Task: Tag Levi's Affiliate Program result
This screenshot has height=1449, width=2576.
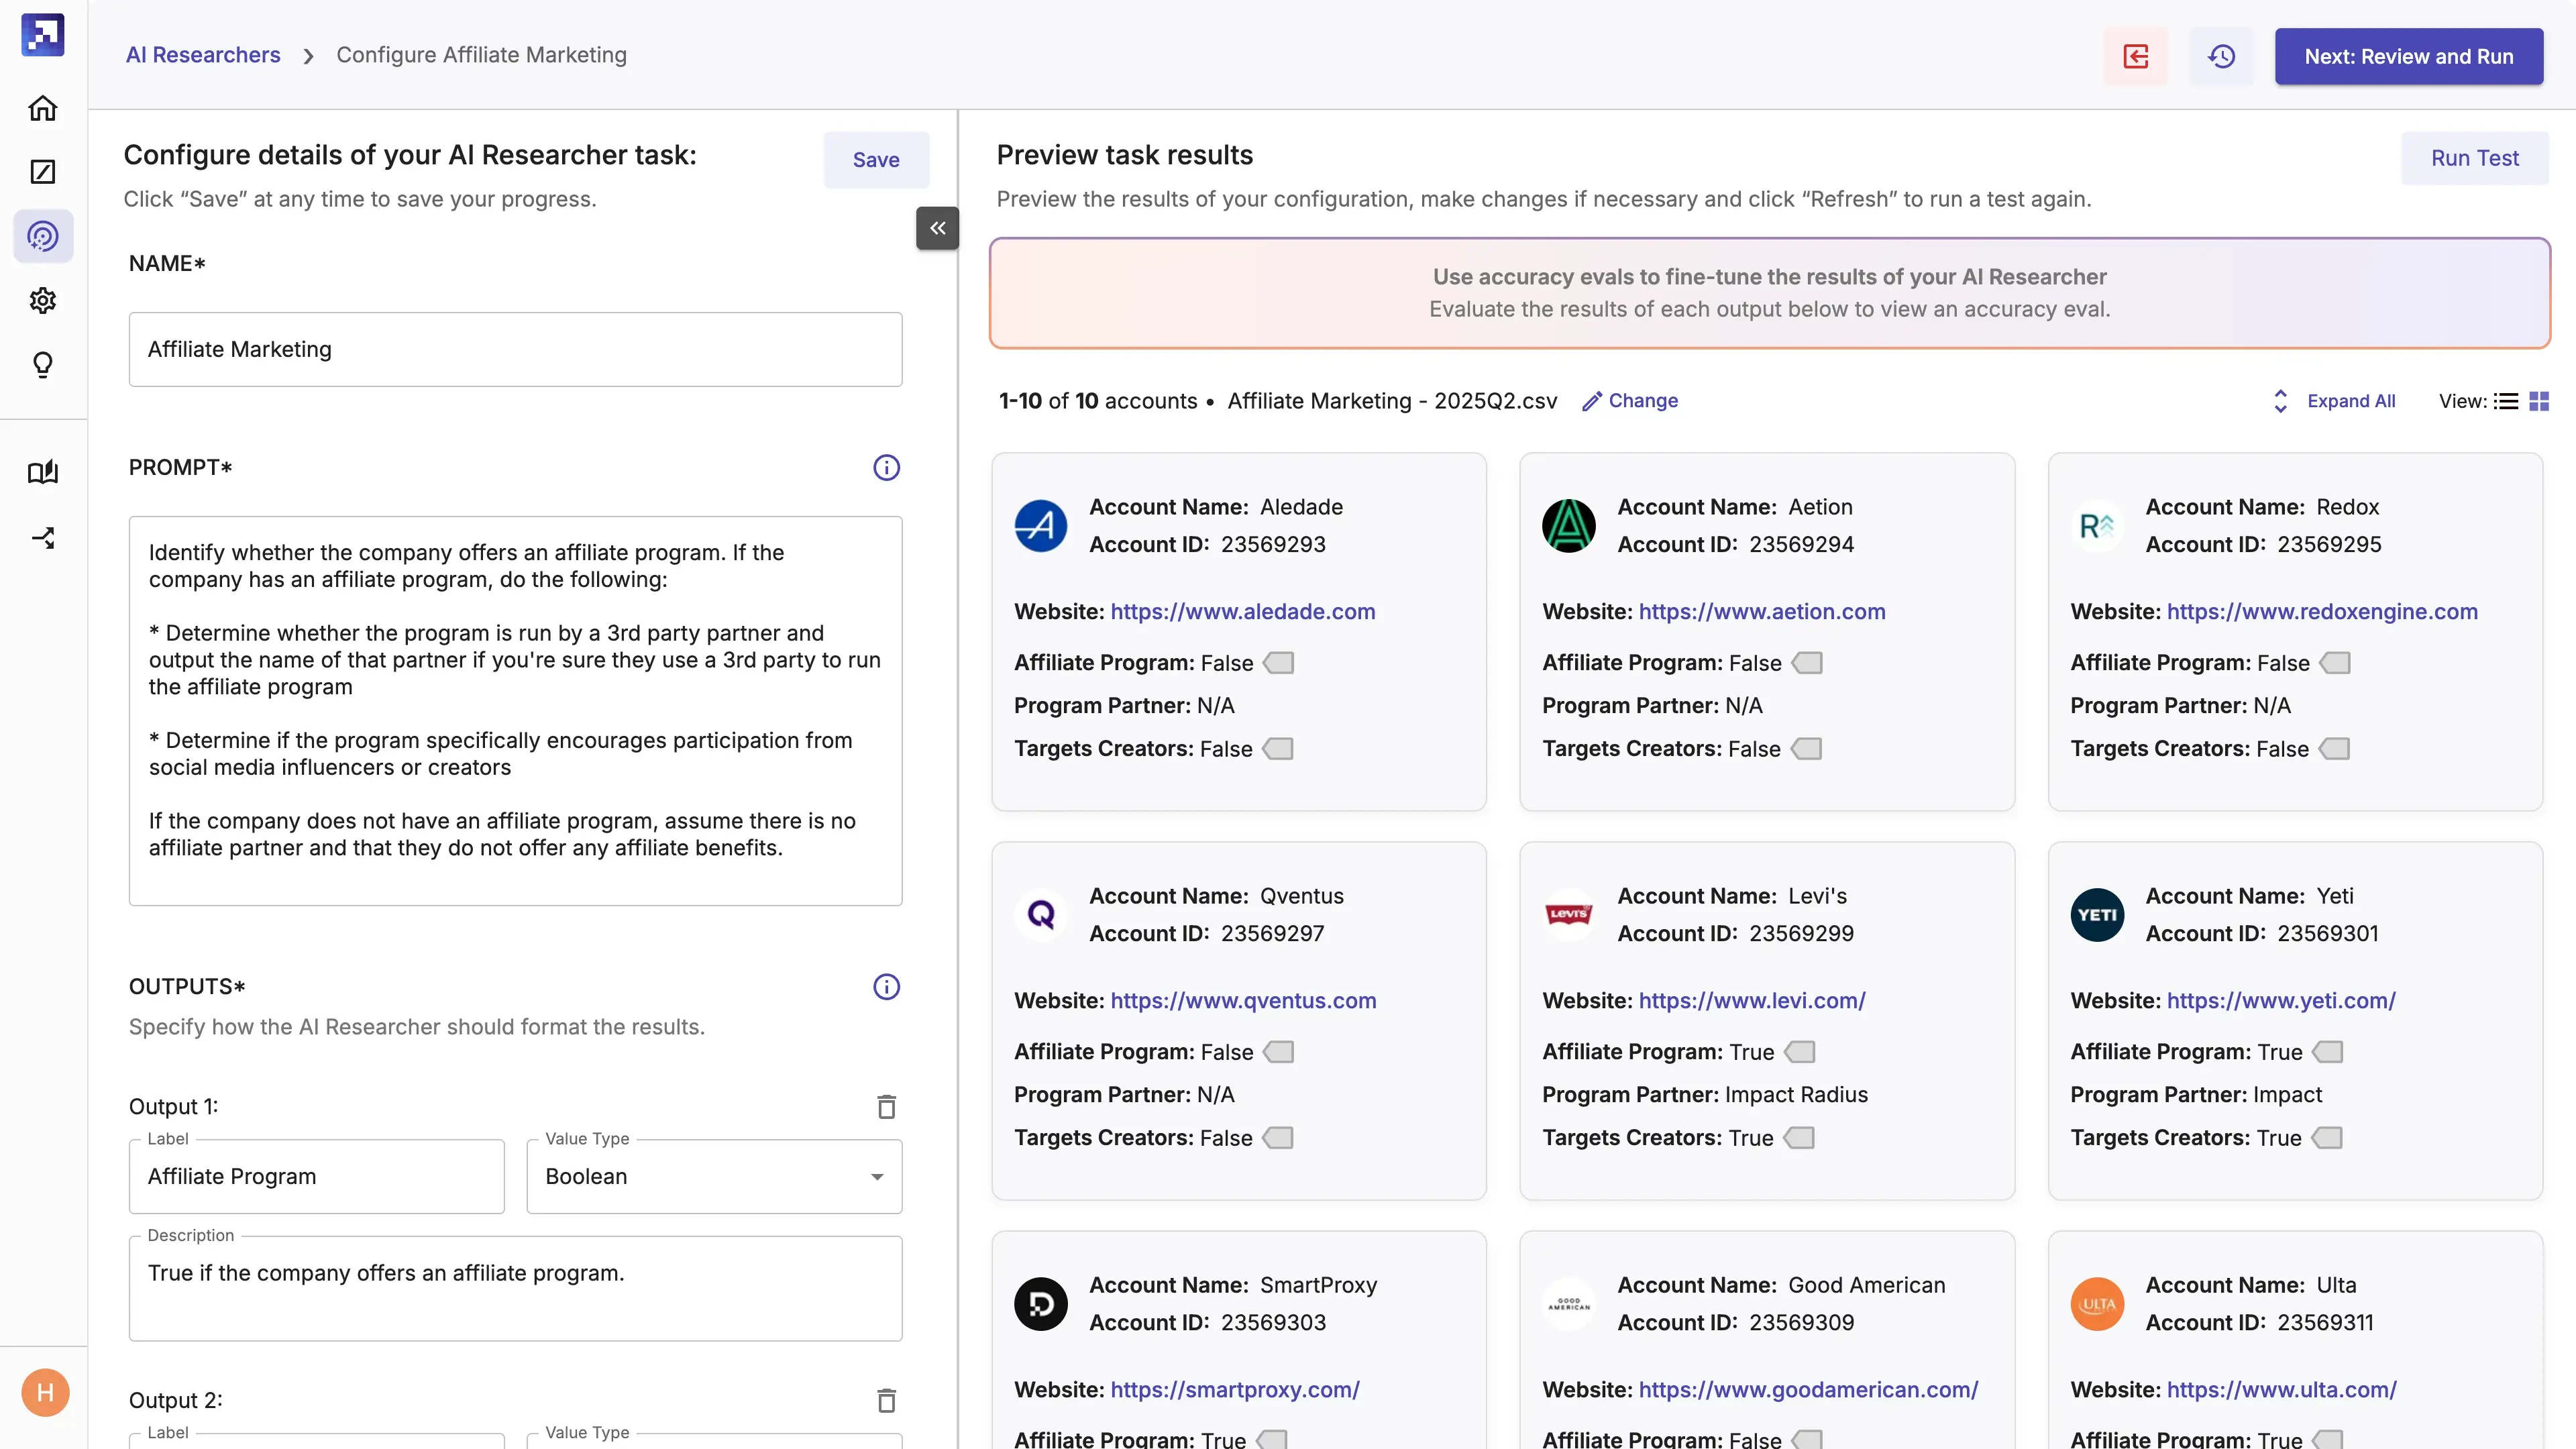Action: point(1800,1052)
